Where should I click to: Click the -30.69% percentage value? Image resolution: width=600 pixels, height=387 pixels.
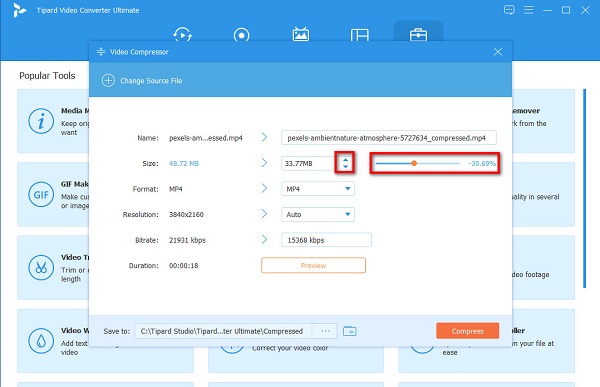[482, 163]
